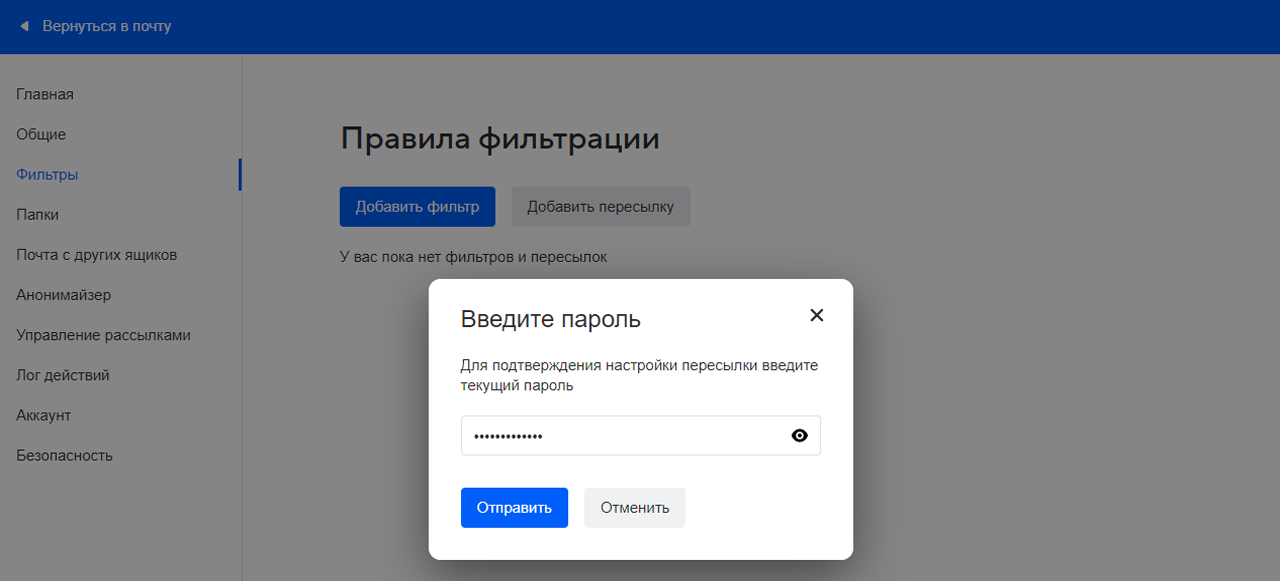Select the Аккаунт section

pyautogui.click(x=42, y=415)
